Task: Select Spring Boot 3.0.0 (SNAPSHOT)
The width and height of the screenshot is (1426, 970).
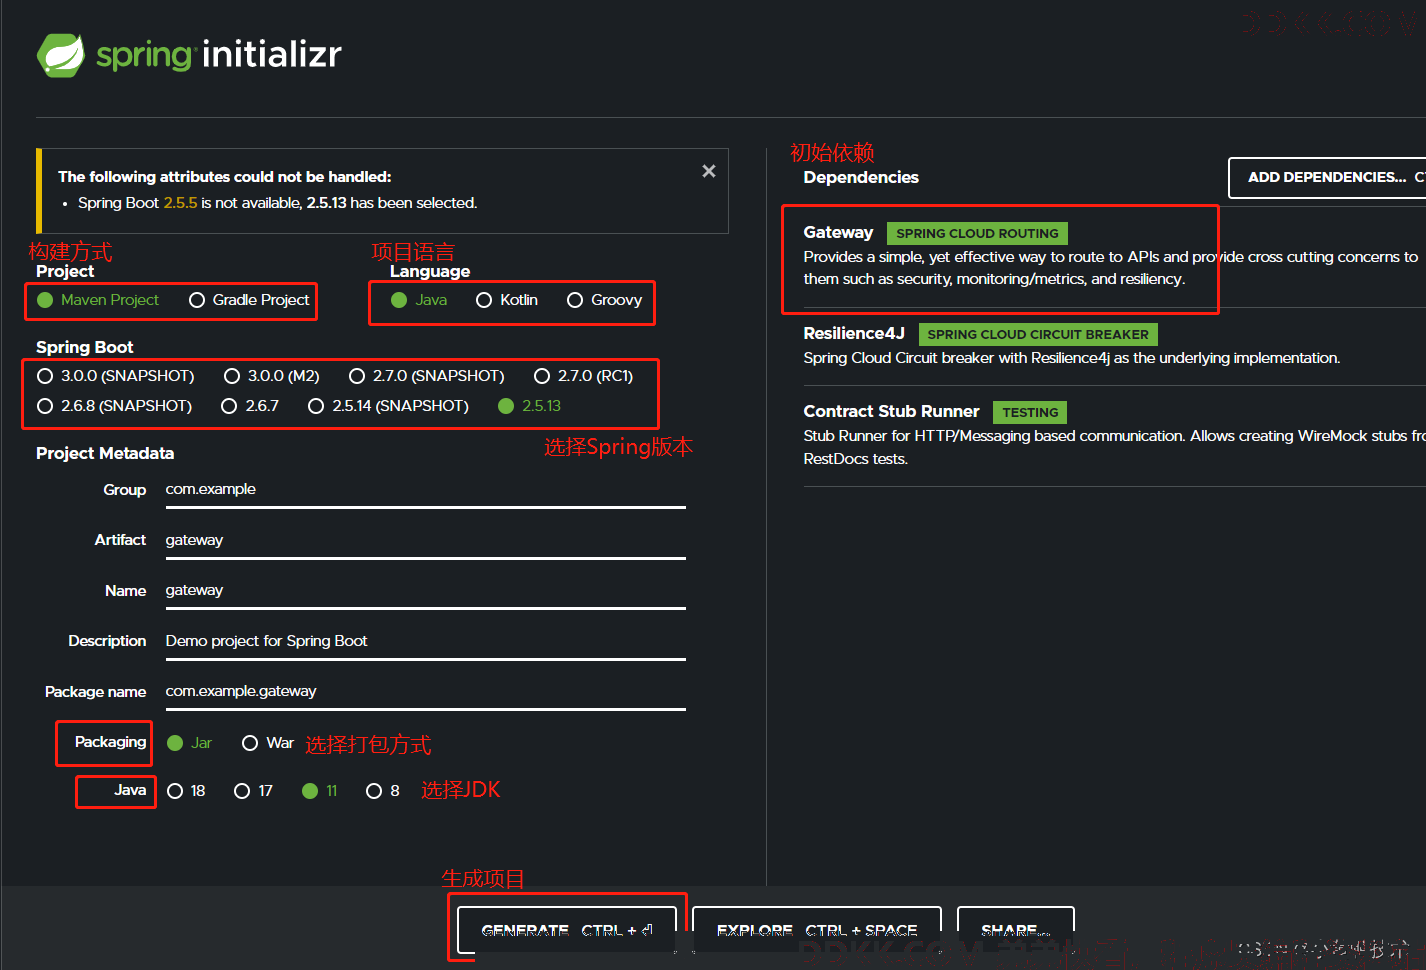Action: pyautogui.click(x=116, y=376)
